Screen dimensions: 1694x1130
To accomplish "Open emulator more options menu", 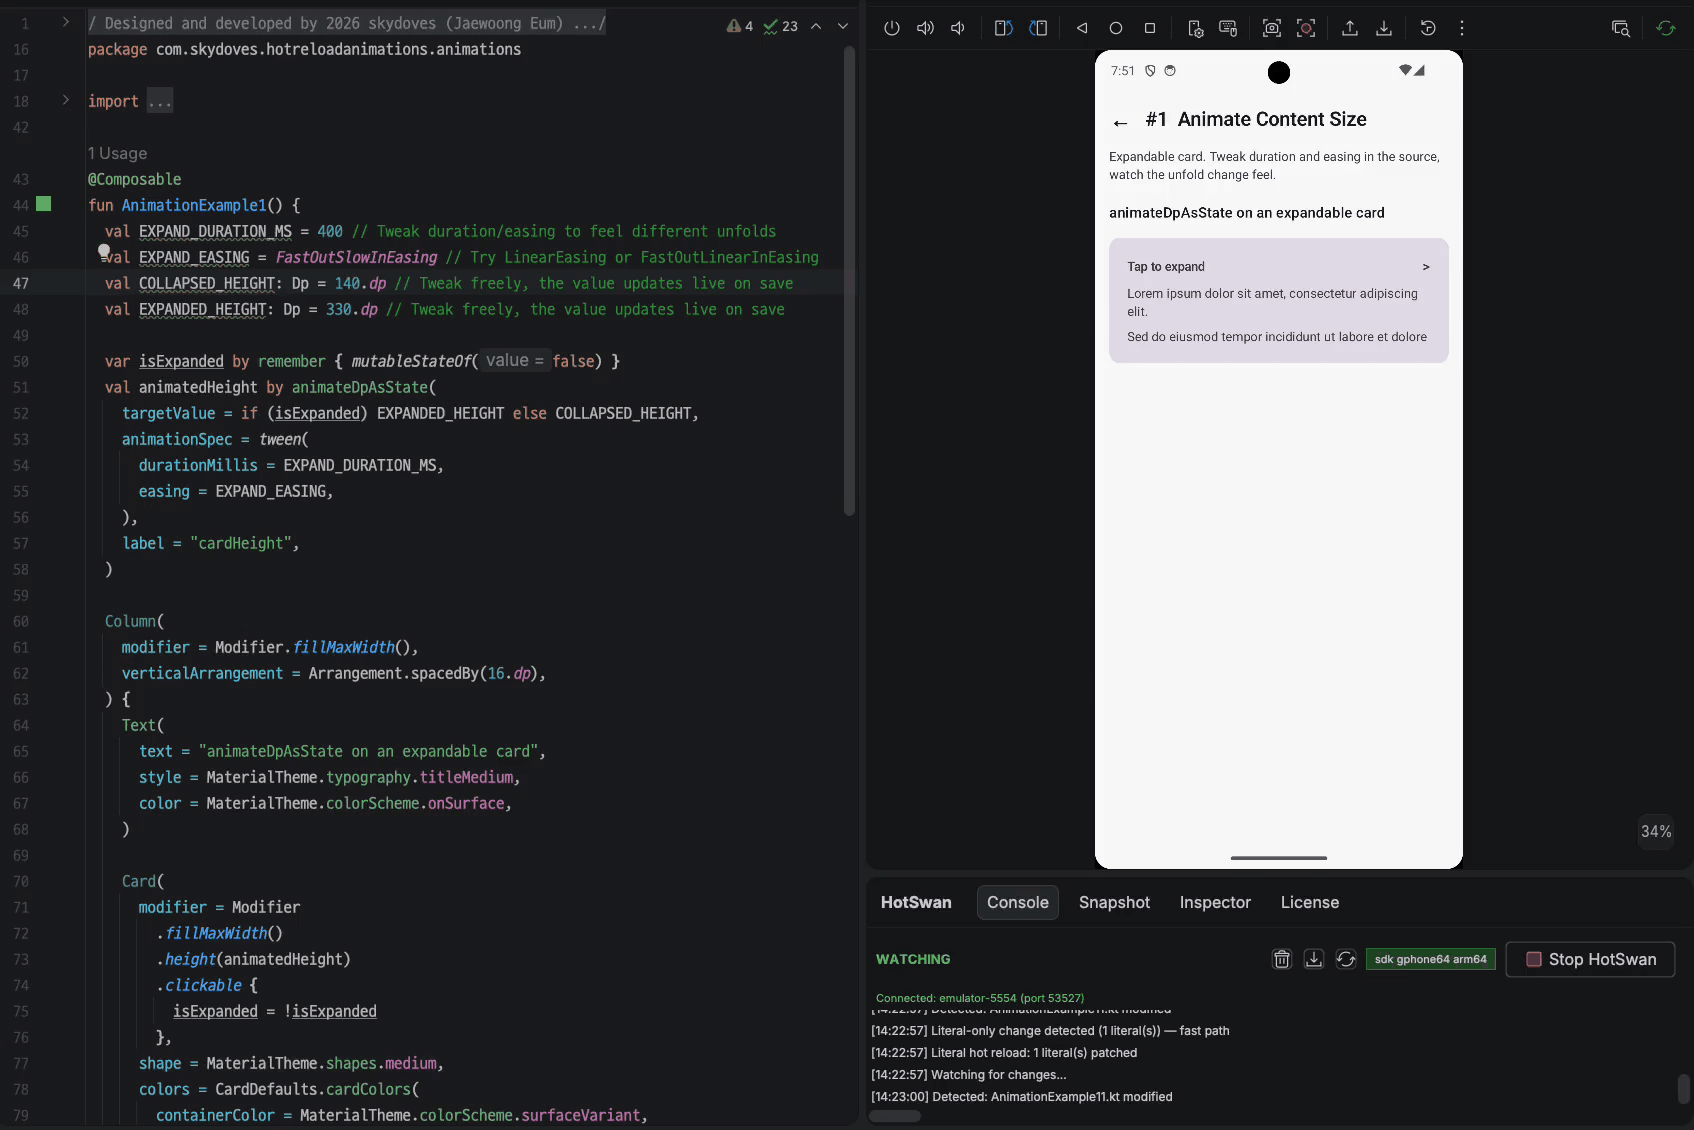I will pyautogui.click(x=1462, y=28).
